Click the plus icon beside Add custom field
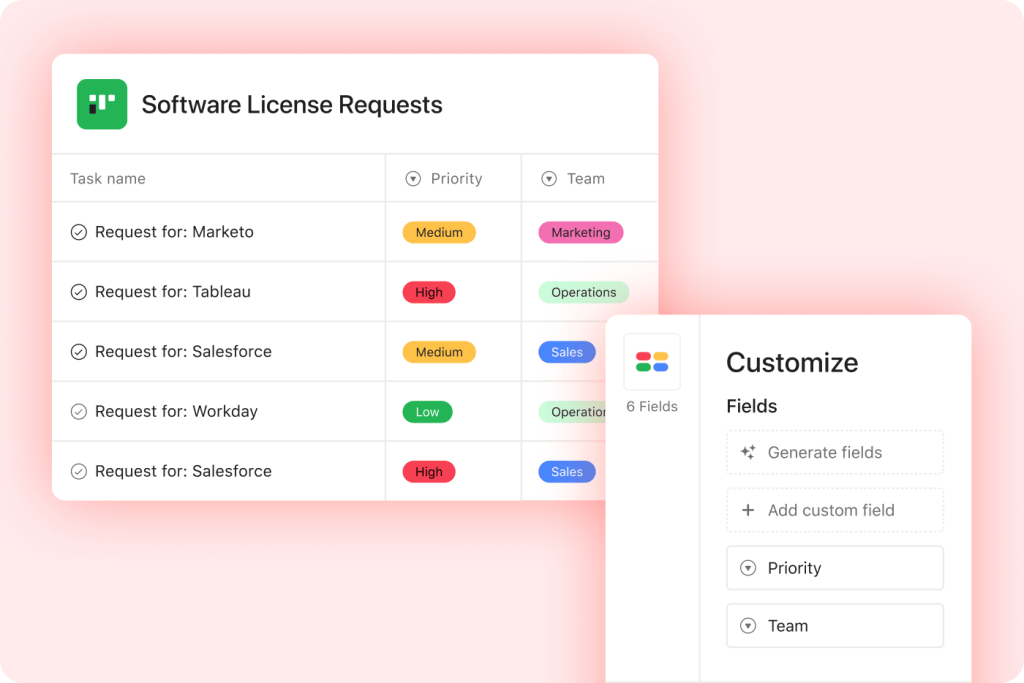Screen dimensions: 1024x683 click(x=748, y=510)
